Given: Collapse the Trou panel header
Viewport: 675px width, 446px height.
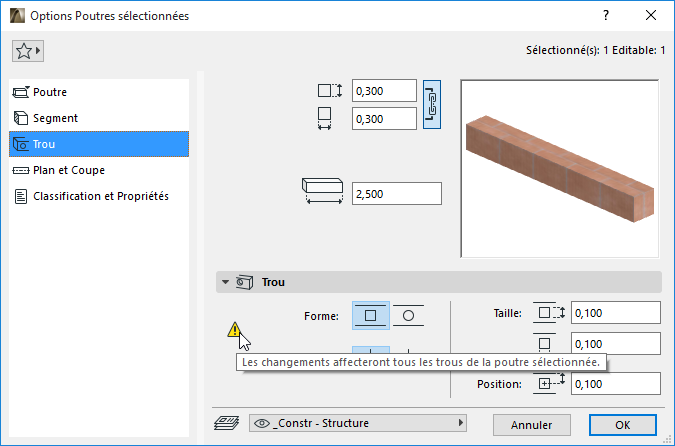Looking at the screenshot, I should click(225, 282).
